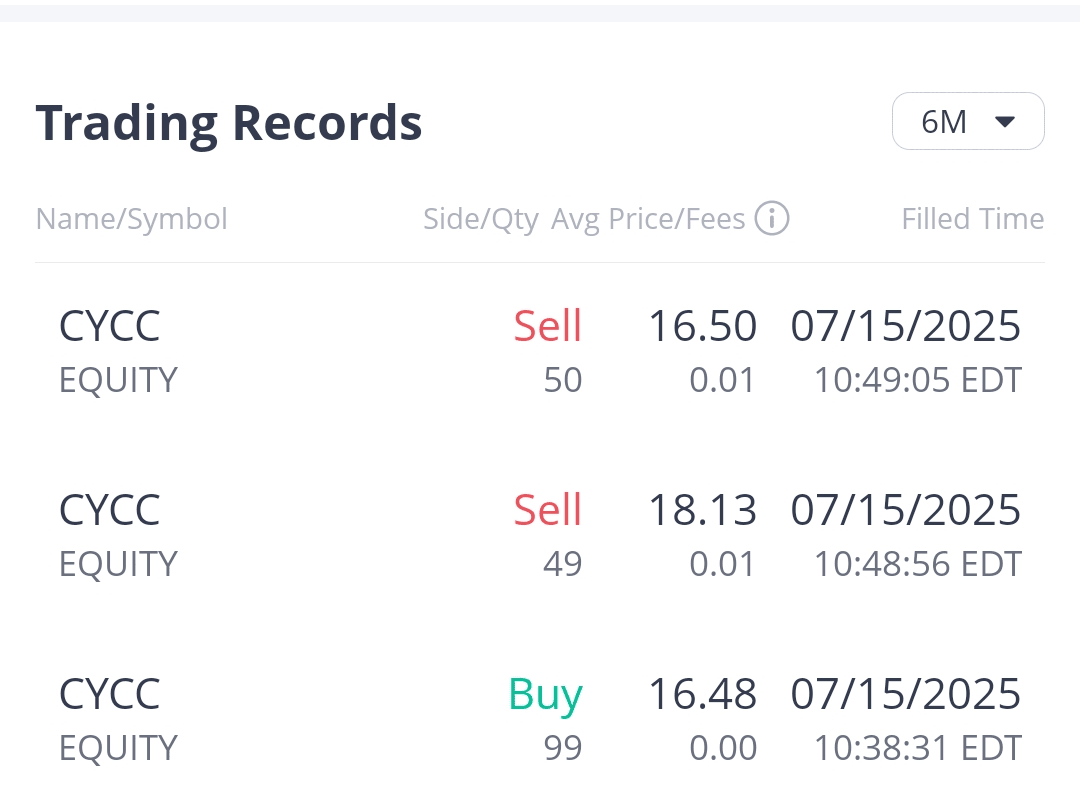Click the Filled Time column header

pos(972,219)
